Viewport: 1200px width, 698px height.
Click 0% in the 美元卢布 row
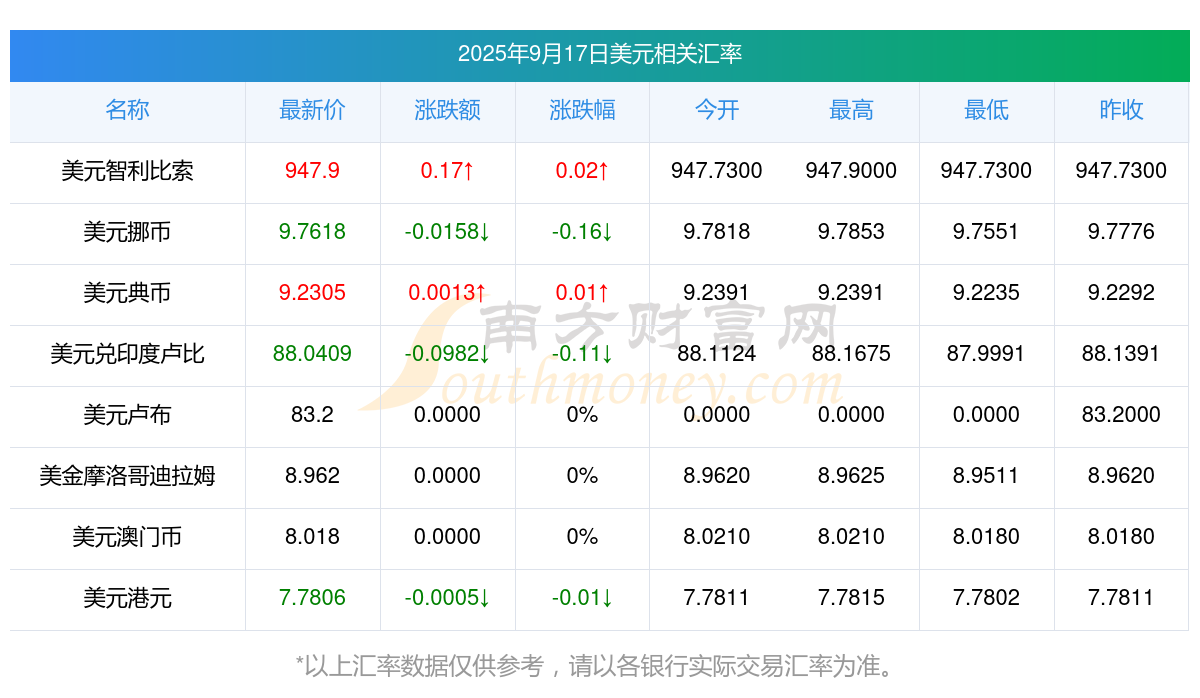(x=582, y=415)
